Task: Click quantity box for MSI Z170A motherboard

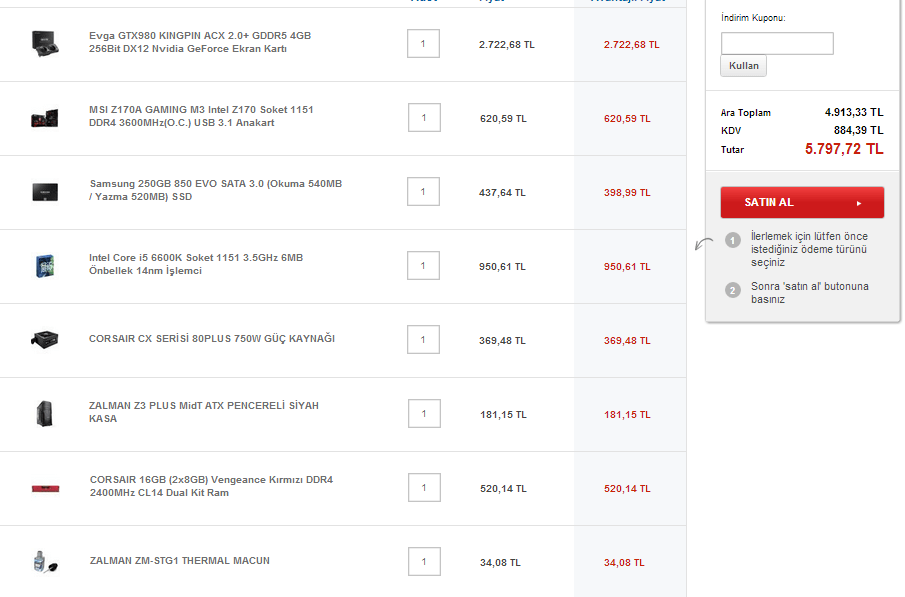Action: click(424, 118)
